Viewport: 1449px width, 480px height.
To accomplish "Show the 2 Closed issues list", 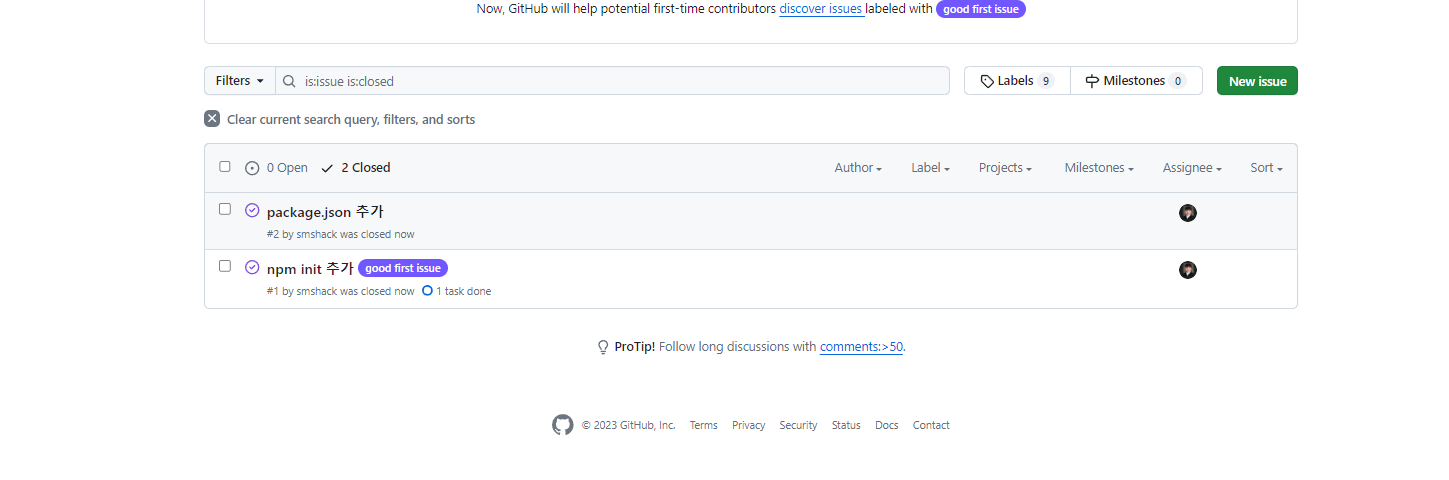I will click(x=356, y=168).
